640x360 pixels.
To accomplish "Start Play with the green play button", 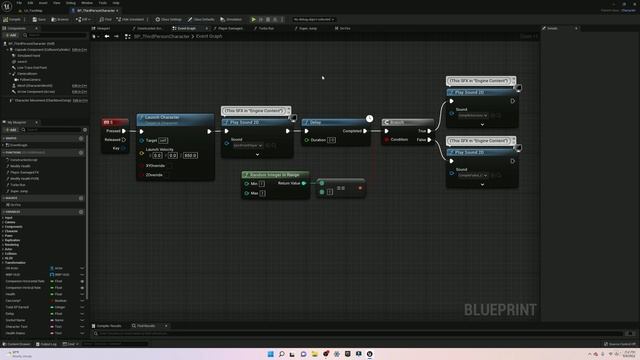I will click(253, 19).
